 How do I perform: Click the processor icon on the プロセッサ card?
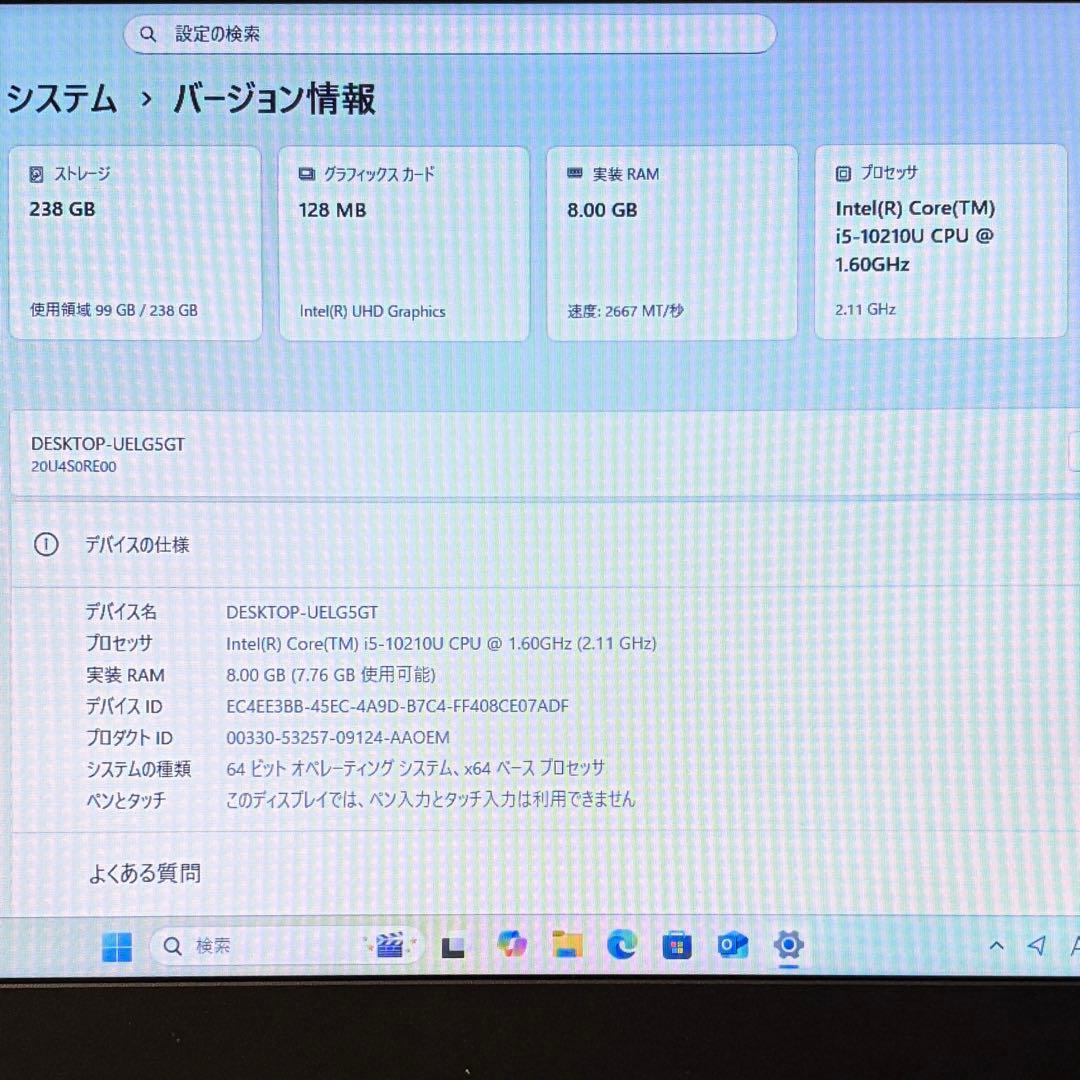[843, 172]
